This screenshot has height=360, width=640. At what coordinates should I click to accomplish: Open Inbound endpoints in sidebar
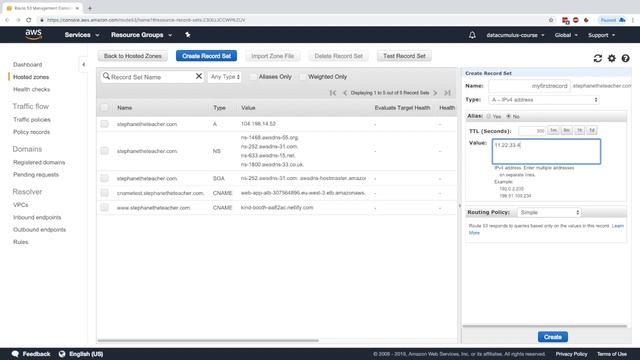tap(37, 217)
